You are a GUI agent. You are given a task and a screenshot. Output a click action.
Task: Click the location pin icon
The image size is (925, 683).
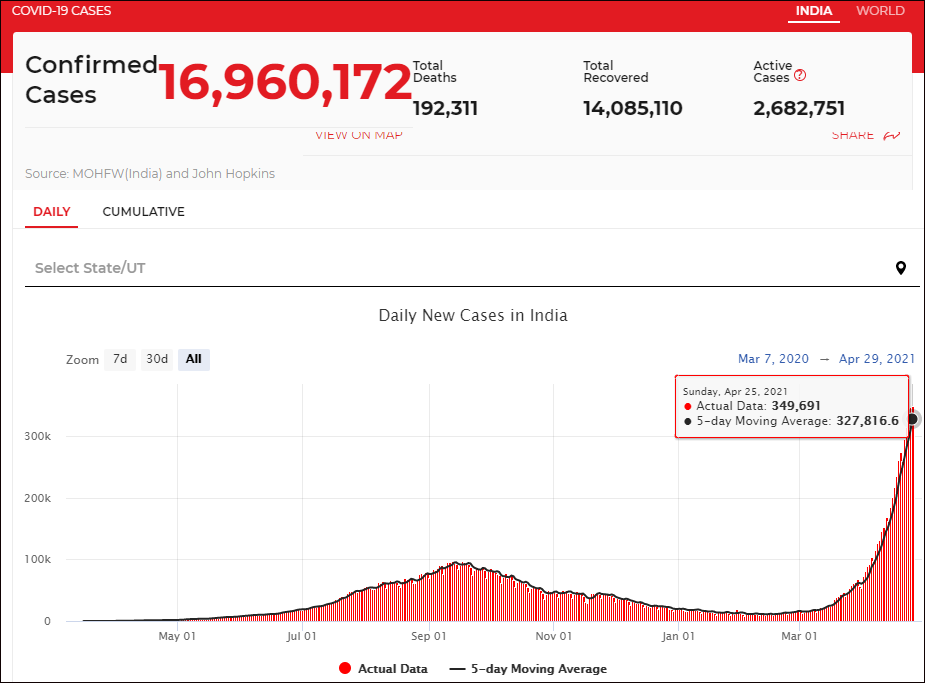pos(900,268)
